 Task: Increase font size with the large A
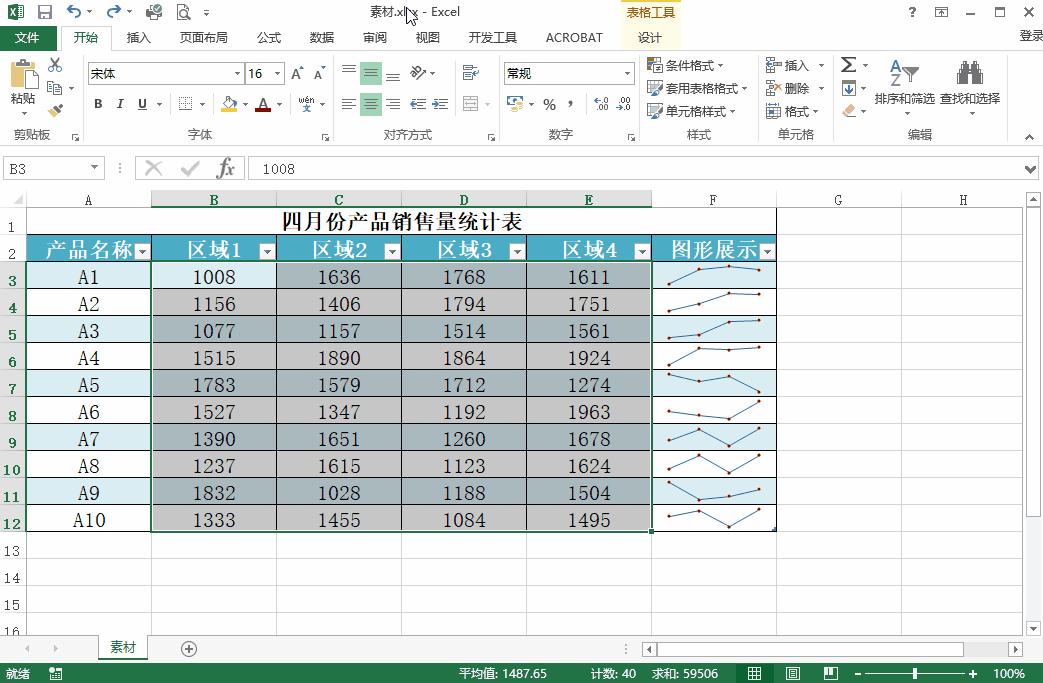pos(297,74)
